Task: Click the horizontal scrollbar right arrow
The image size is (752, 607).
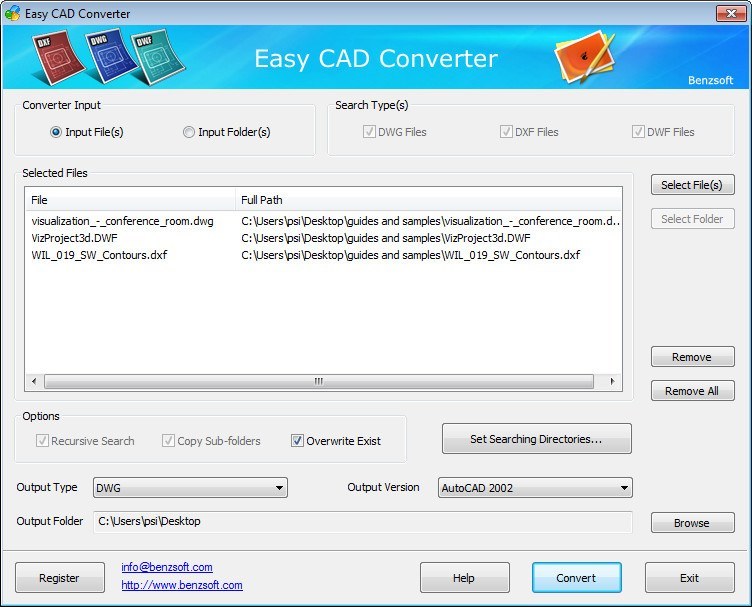Action: point(612,381)
